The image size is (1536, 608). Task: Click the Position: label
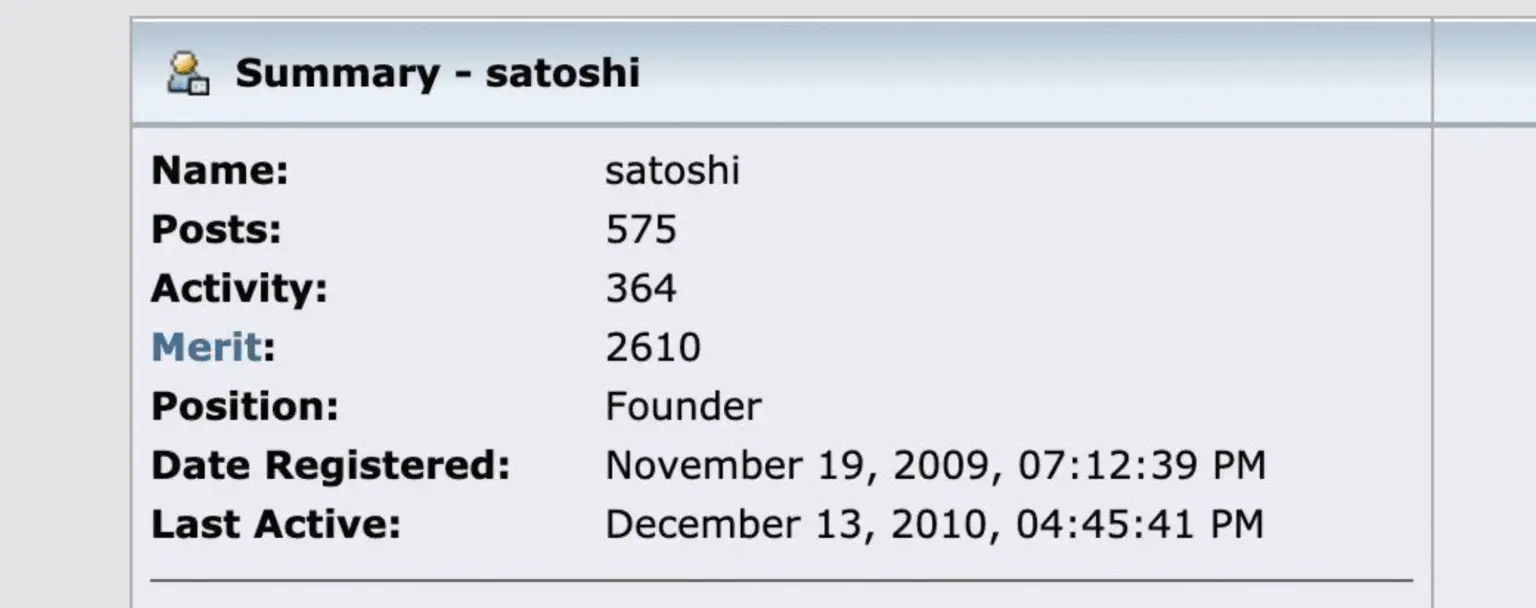pyautogui.click(x=246, y=405)
